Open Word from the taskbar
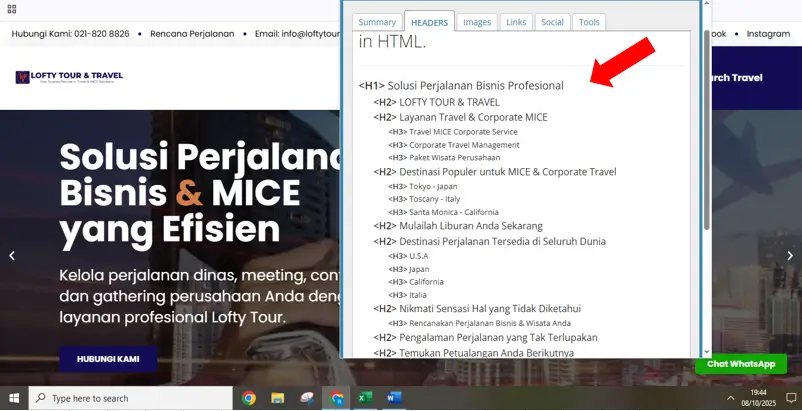This screenshot has width=802, height=411. pyautogui.click(x=393, y=398)
